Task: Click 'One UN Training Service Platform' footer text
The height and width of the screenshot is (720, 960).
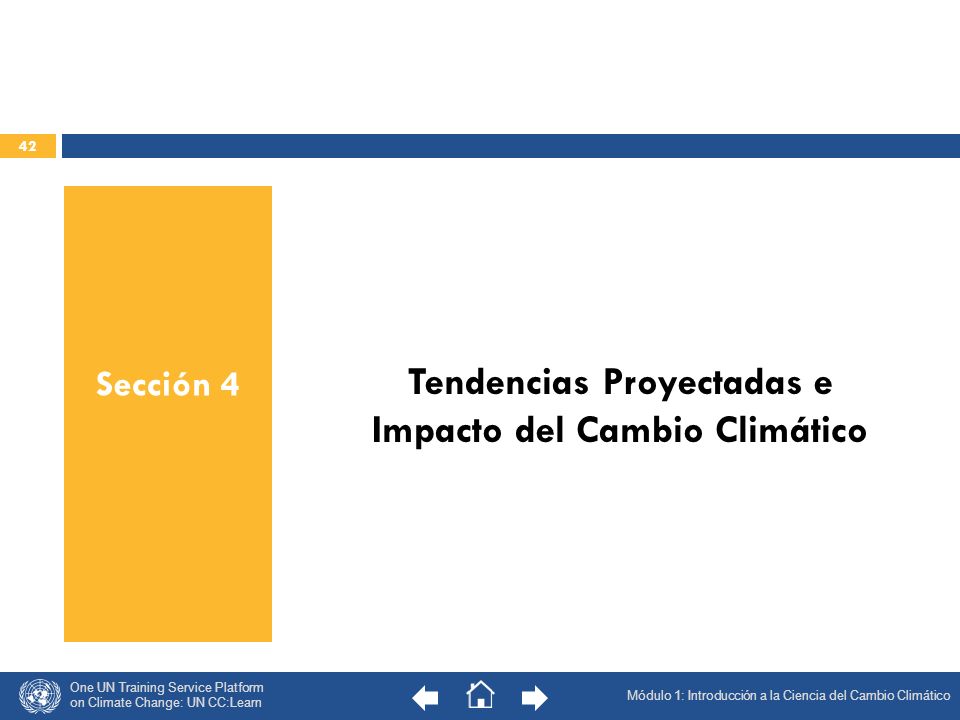Action: [167, 687]
